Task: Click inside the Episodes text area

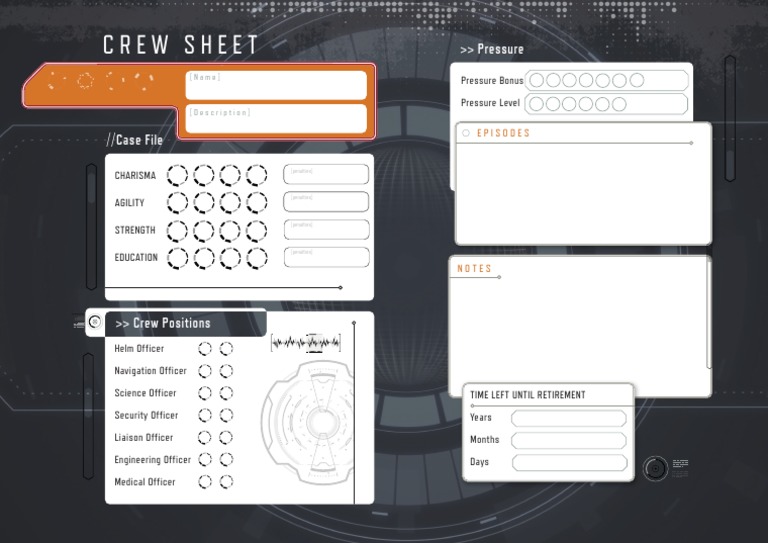Action: pos(583,193)
